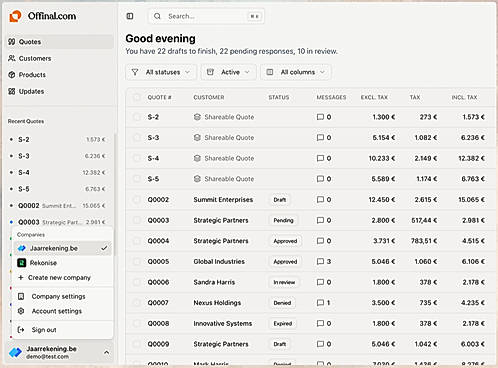Click the Company settings building icon

(21, 296)
